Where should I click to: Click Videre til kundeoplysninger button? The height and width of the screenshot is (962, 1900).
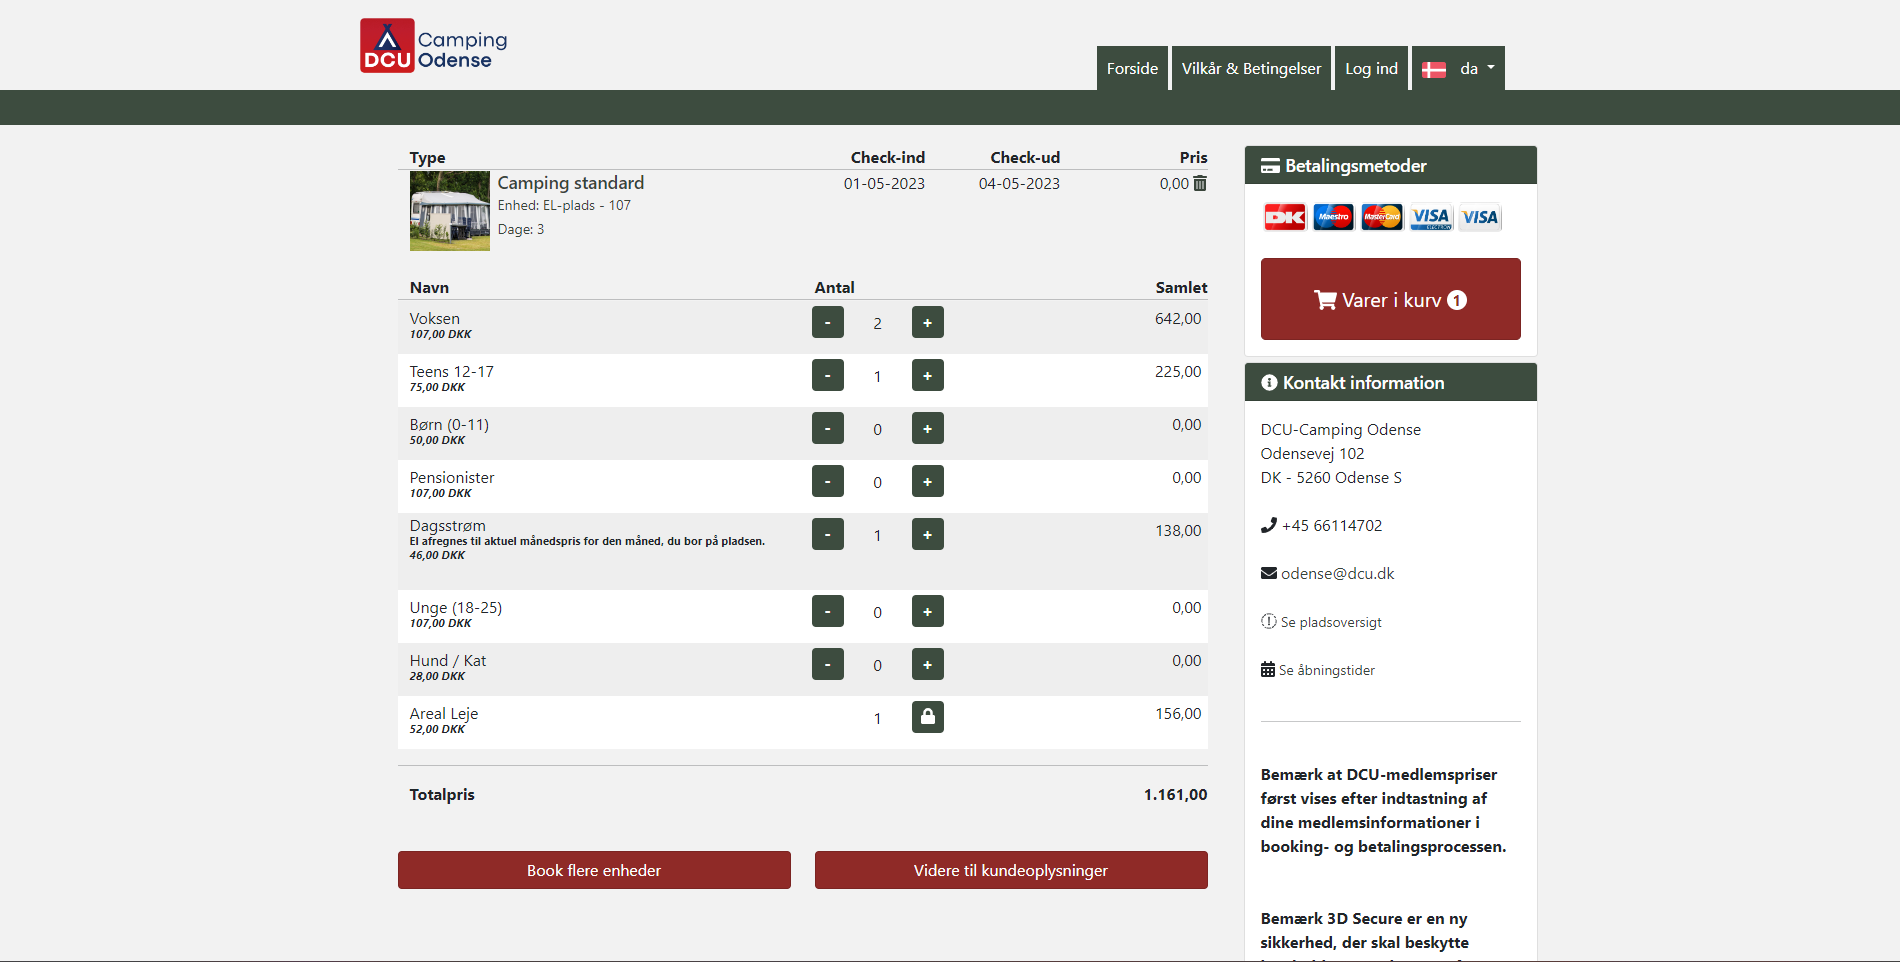tap(1010, 870)
